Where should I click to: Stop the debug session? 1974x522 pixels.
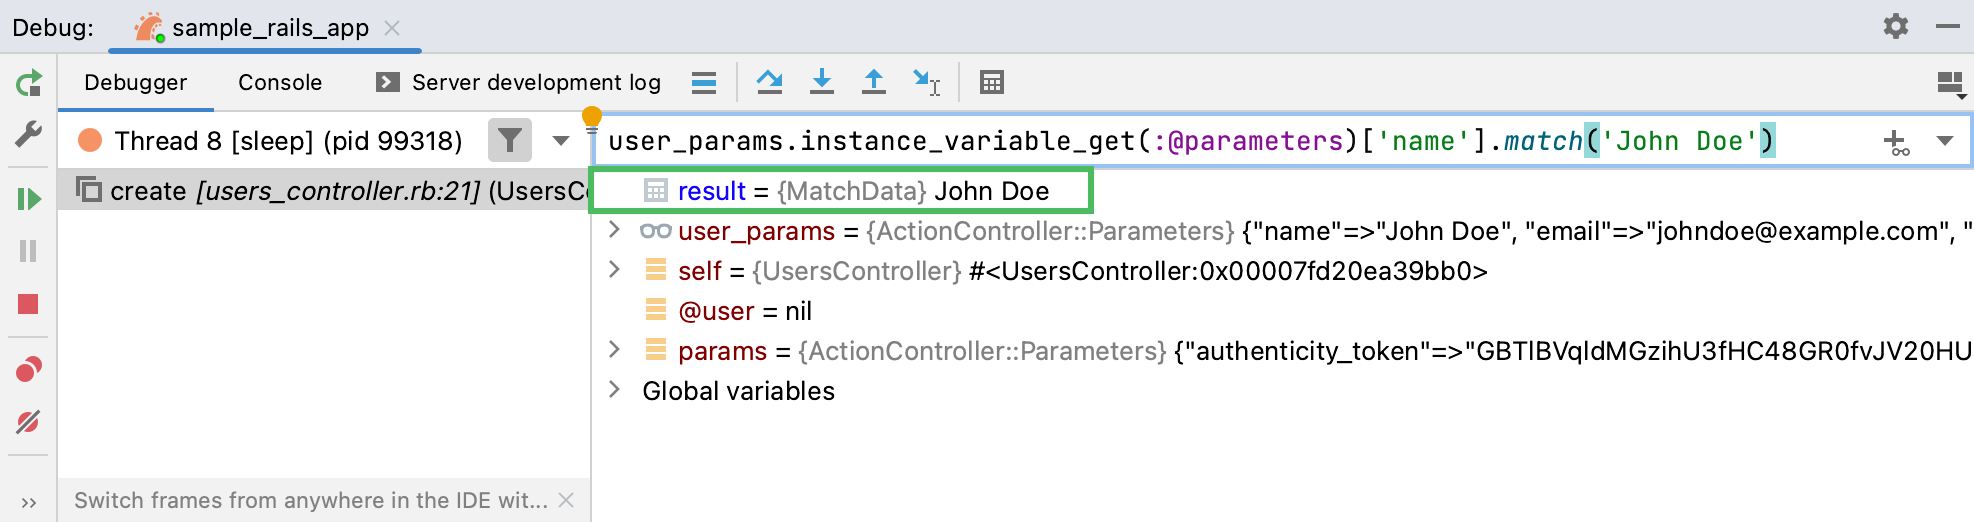tap(29, 304)
